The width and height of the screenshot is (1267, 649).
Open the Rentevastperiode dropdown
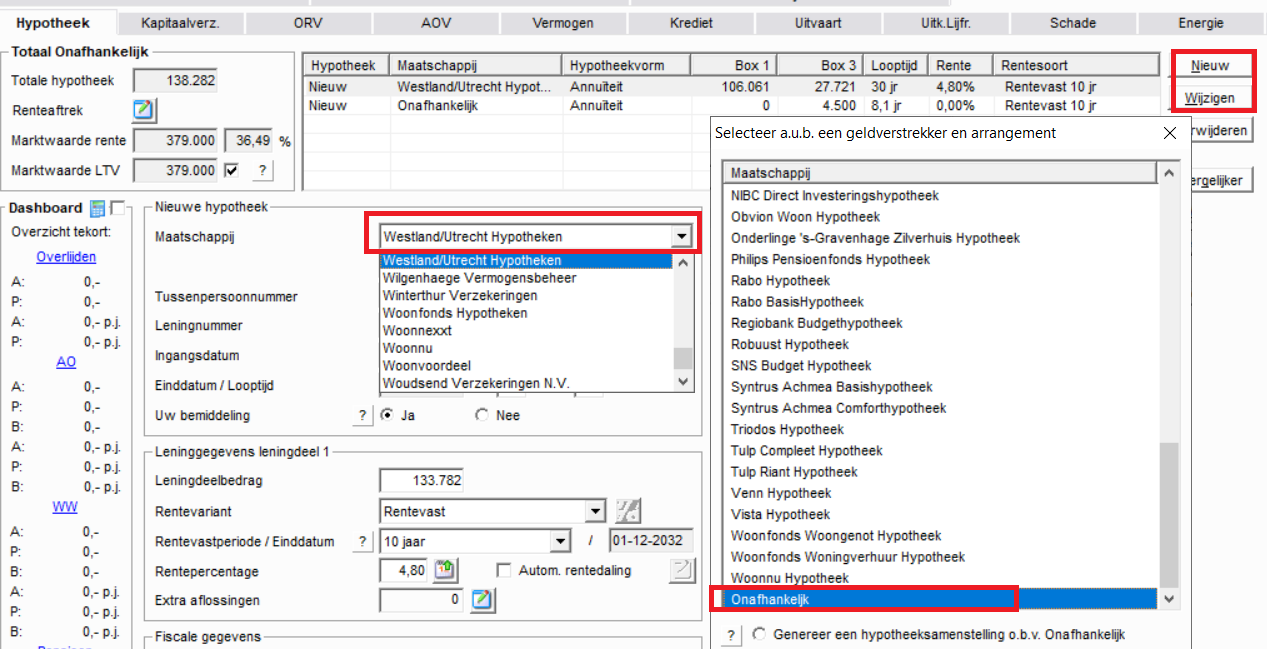(560, 541)
